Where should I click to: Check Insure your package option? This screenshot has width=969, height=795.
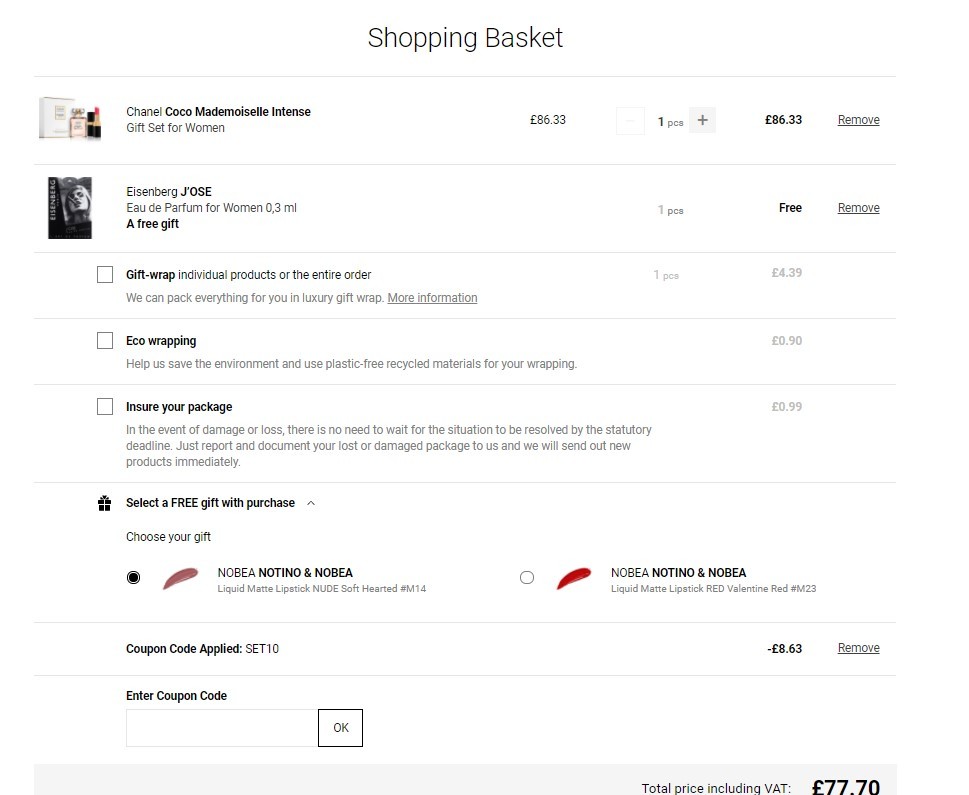[105, 407]
